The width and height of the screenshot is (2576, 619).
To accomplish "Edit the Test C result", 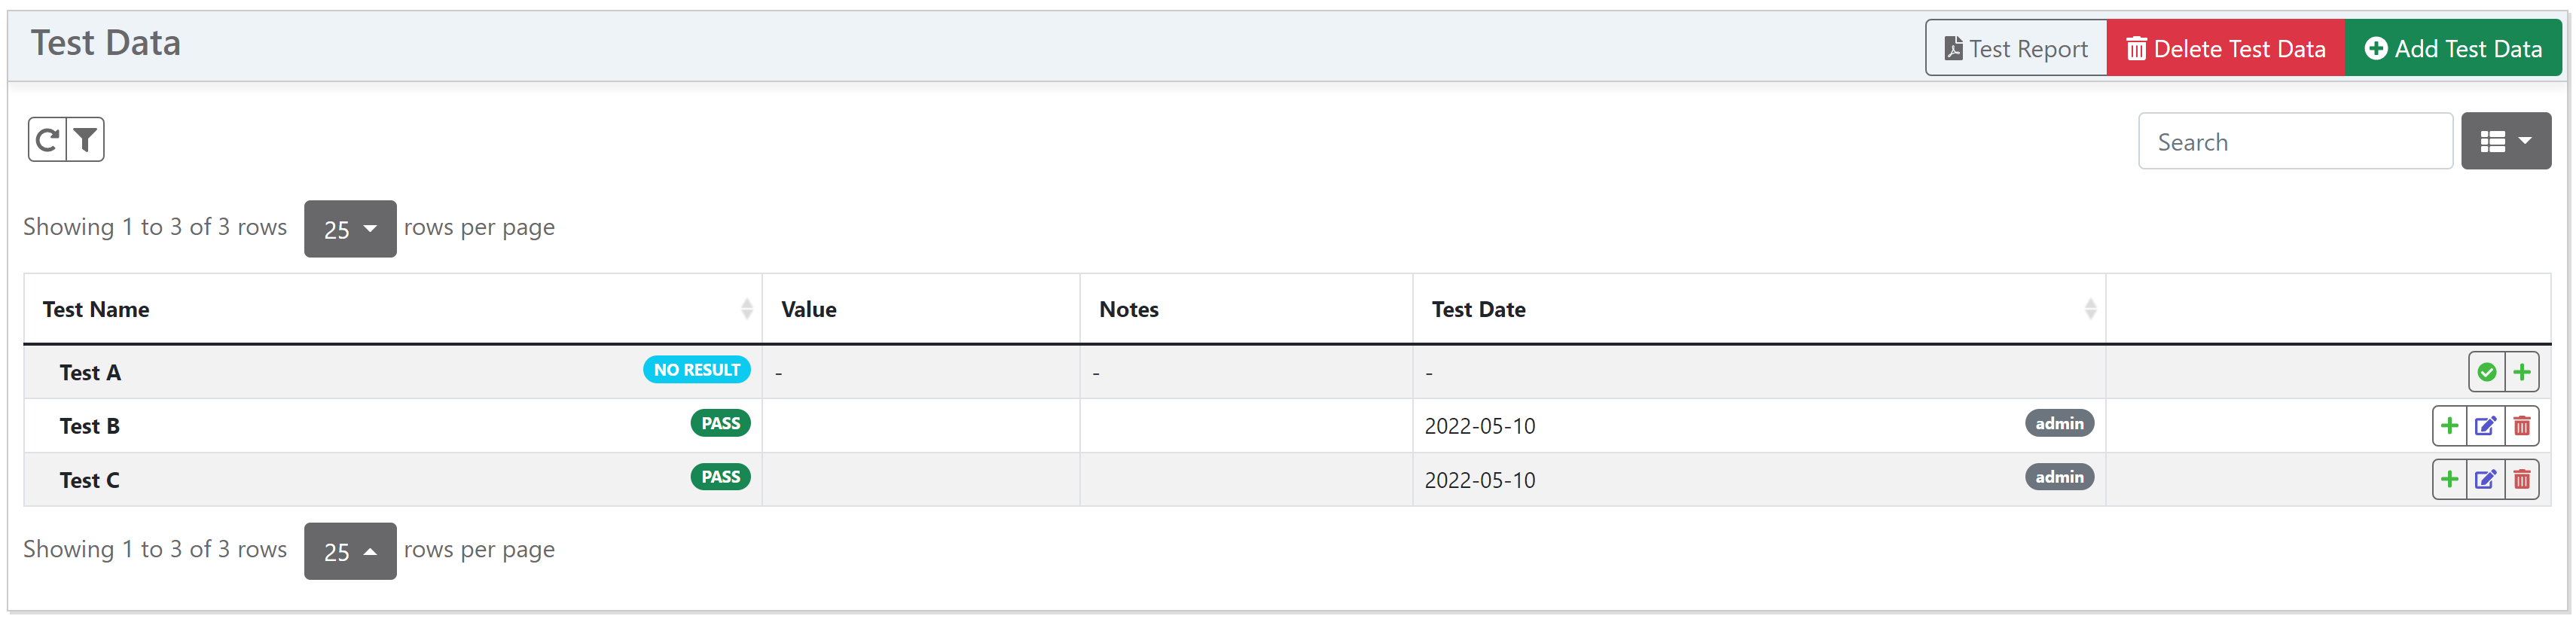I will pos(2485,480).
